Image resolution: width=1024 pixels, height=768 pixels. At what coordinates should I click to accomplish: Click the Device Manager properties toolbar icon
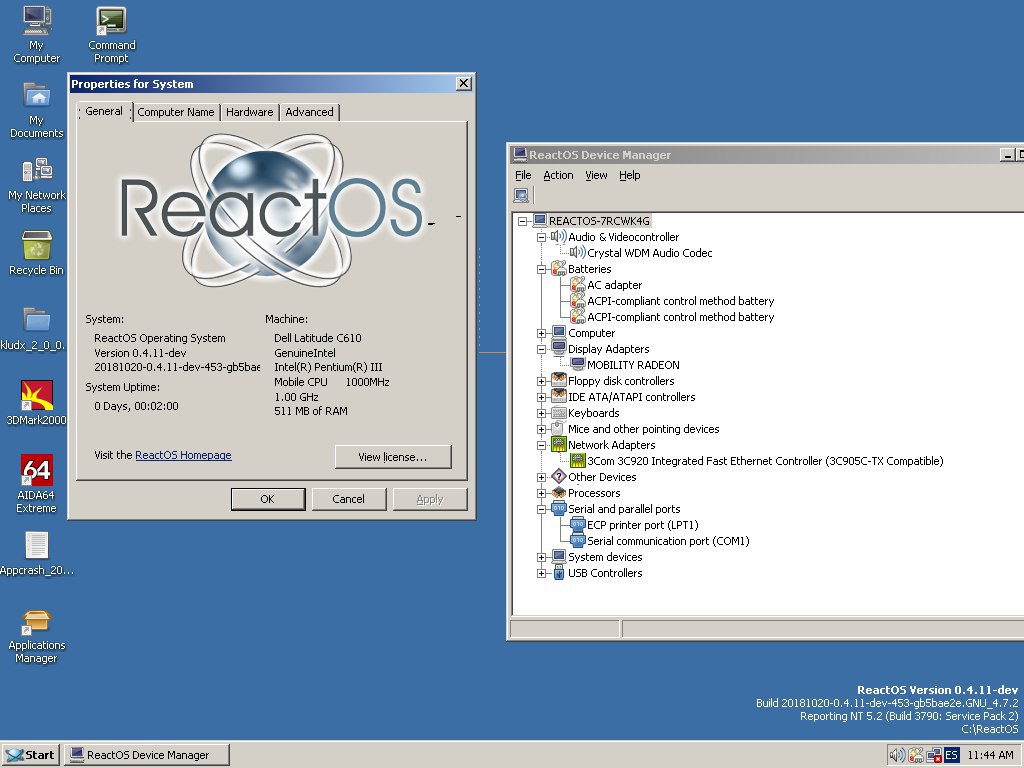[521, 195]
